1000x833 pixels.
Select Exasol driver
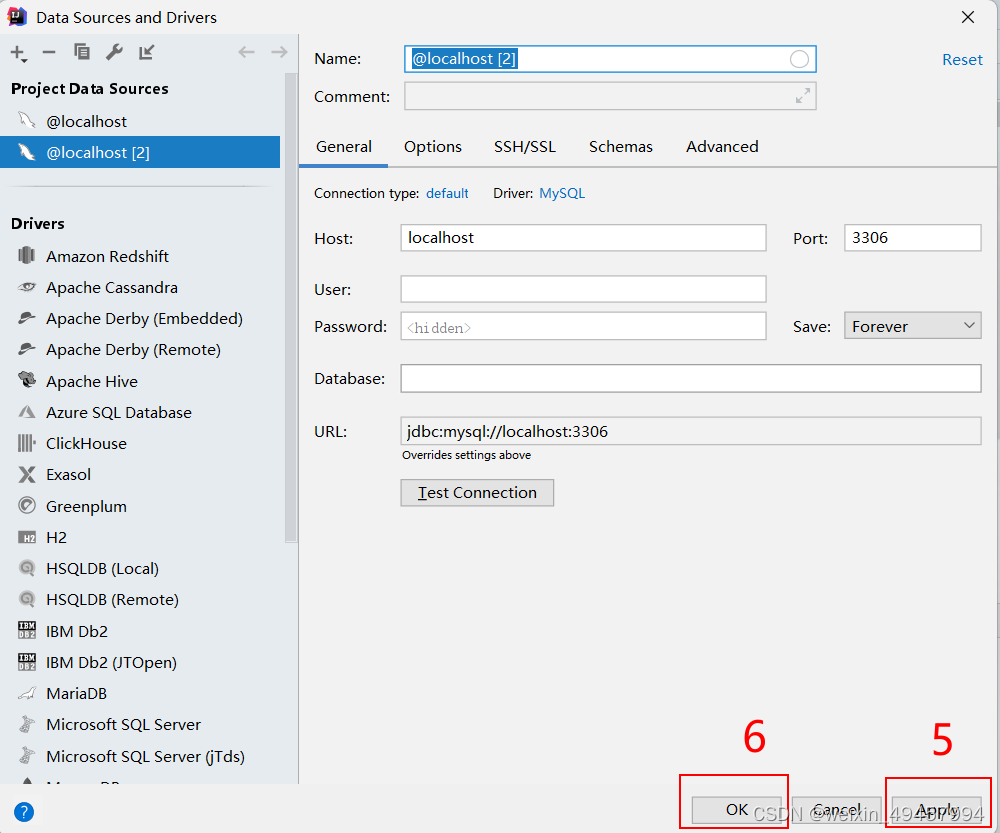(140, 475)
